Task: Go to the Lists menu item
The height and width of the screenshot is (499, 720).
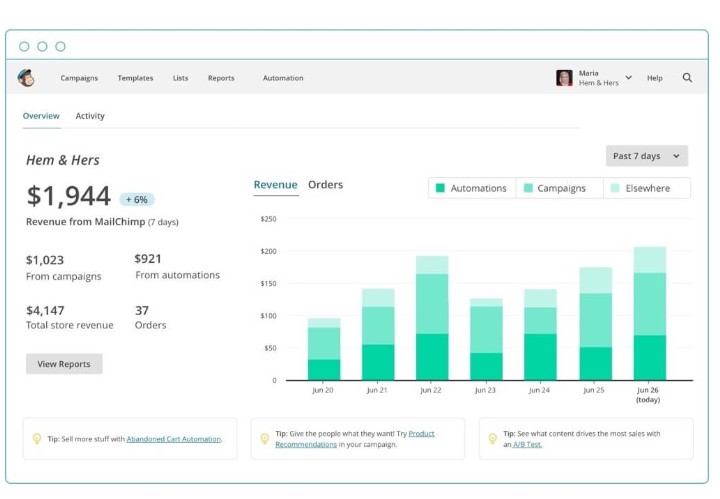Action: [x=180, y=78]
